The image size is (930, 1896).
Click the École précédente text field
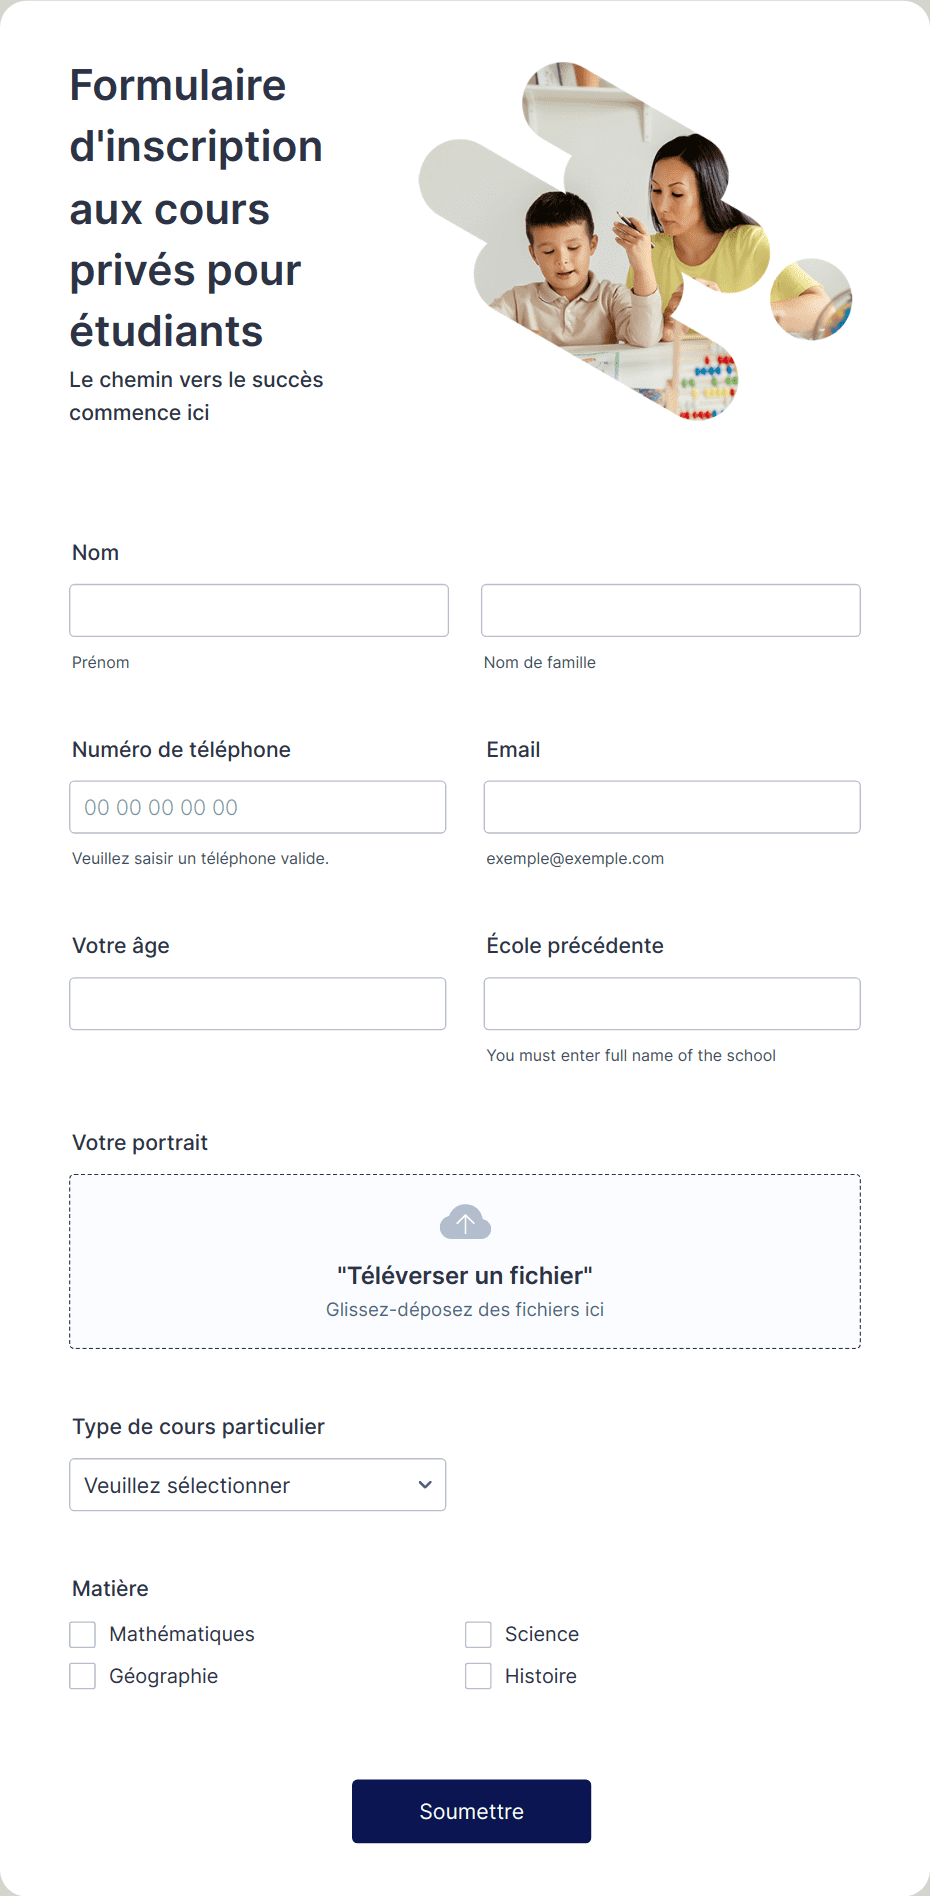672,1004
